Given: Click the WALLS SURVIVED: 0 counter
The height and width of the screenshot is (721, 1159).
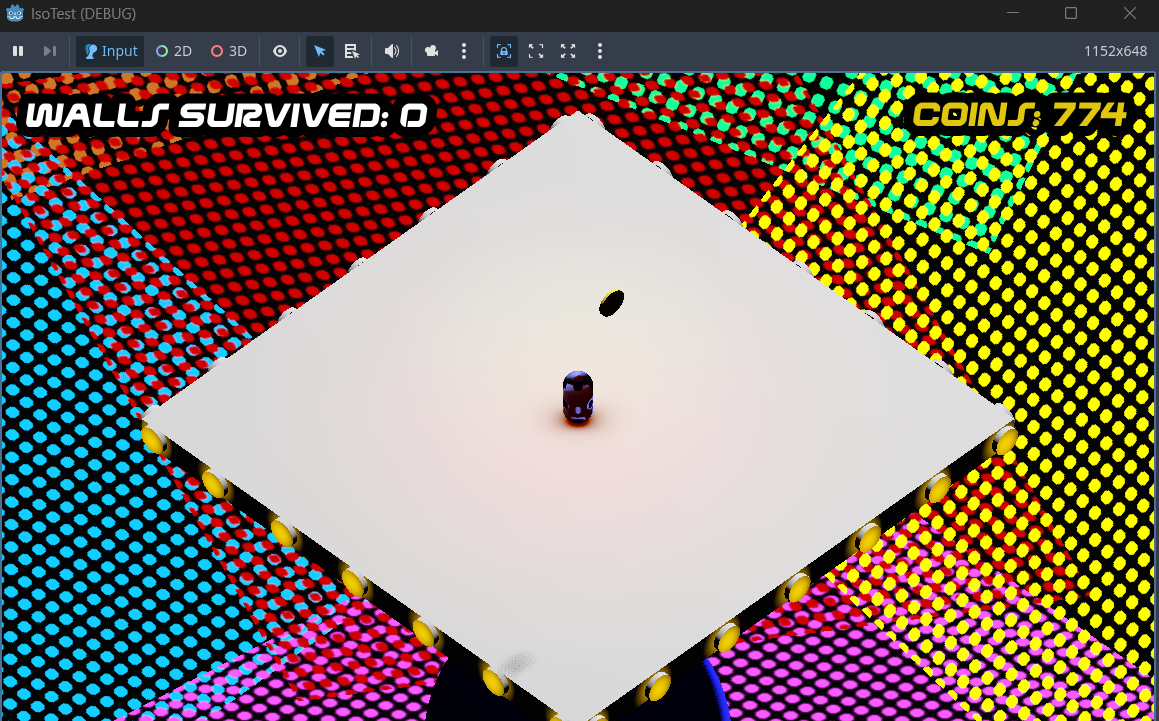Looking at the screenshot, I should [226, 116].
